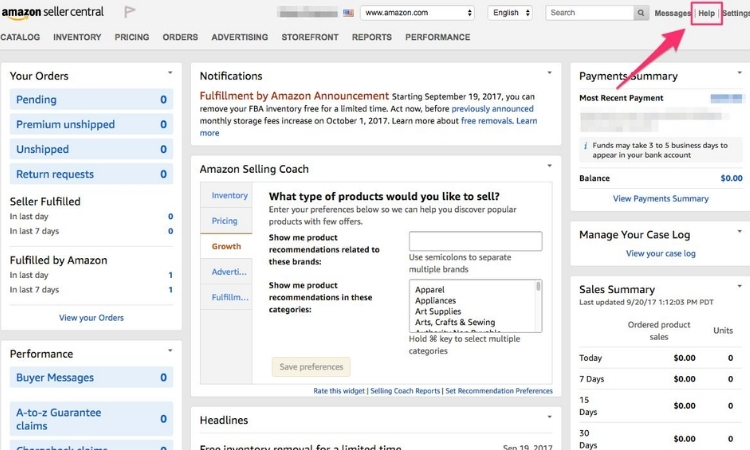750x450 pixels.
Task: Click the Save preferences button
Action: pyautogui.click(x=311, y=367)
